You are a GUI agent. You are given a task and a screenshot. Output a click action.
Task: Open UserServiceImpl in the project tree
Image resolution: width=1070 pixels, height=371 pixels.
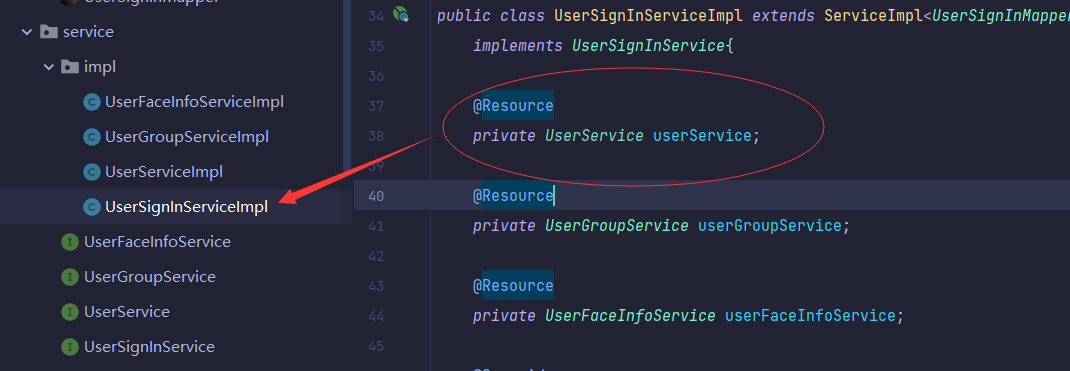click(x=164, y=172)
